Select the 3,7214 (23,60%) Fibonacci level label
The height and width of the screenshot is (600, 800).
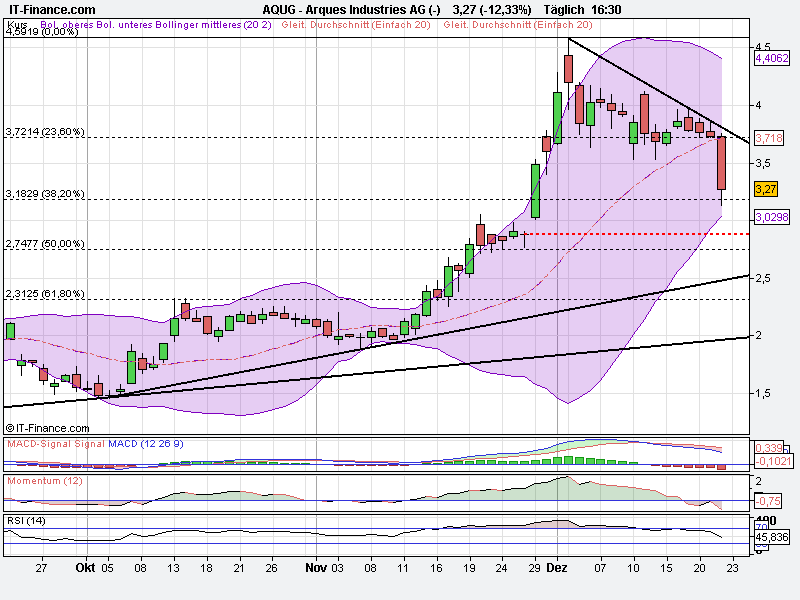(x=45, y=131)
